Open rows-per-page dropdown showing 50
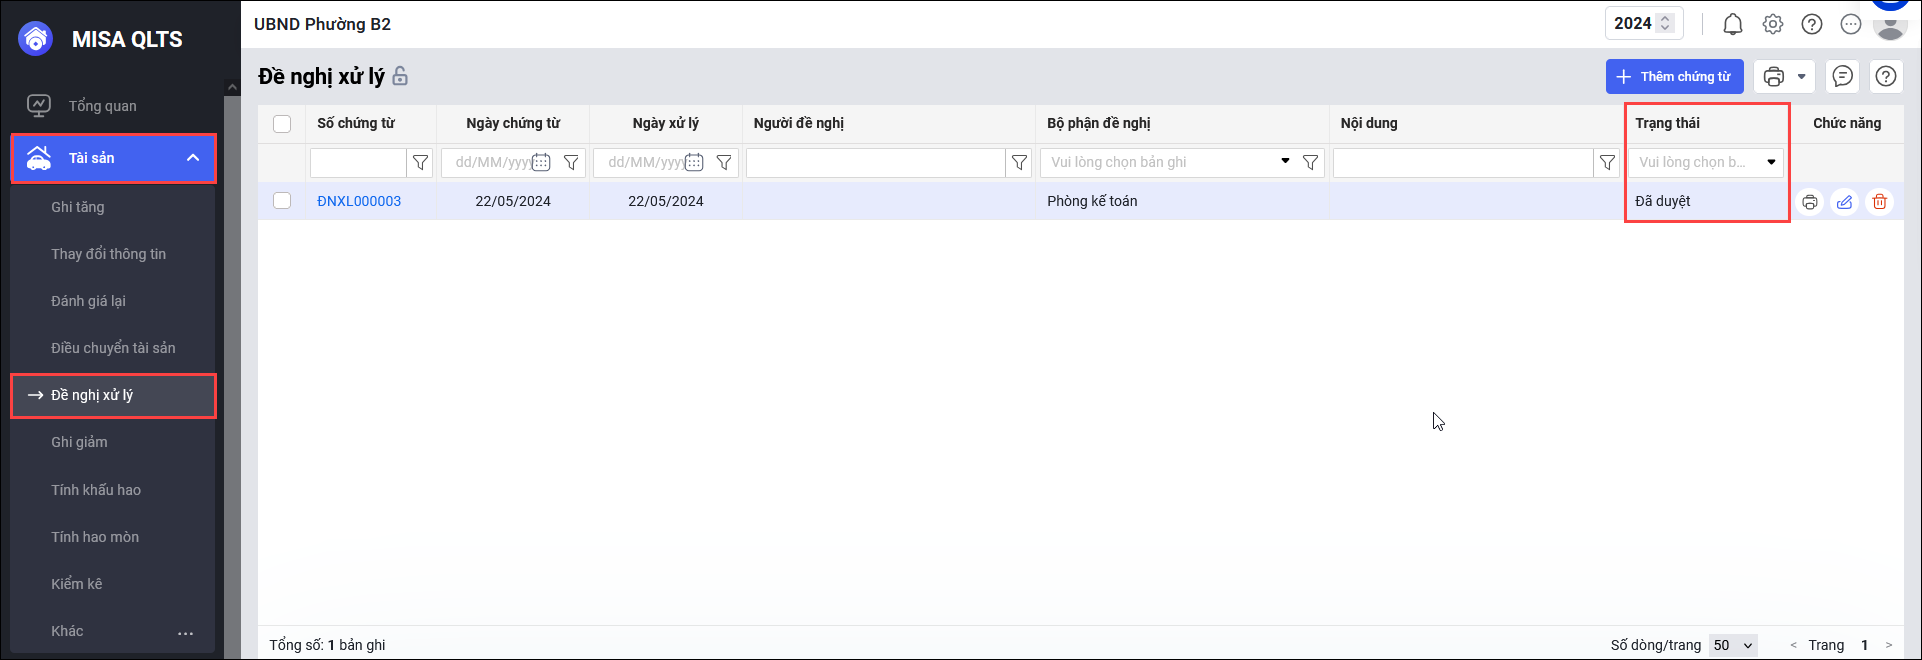This screenshot has width=1922, height=660. coord(1733,645)
